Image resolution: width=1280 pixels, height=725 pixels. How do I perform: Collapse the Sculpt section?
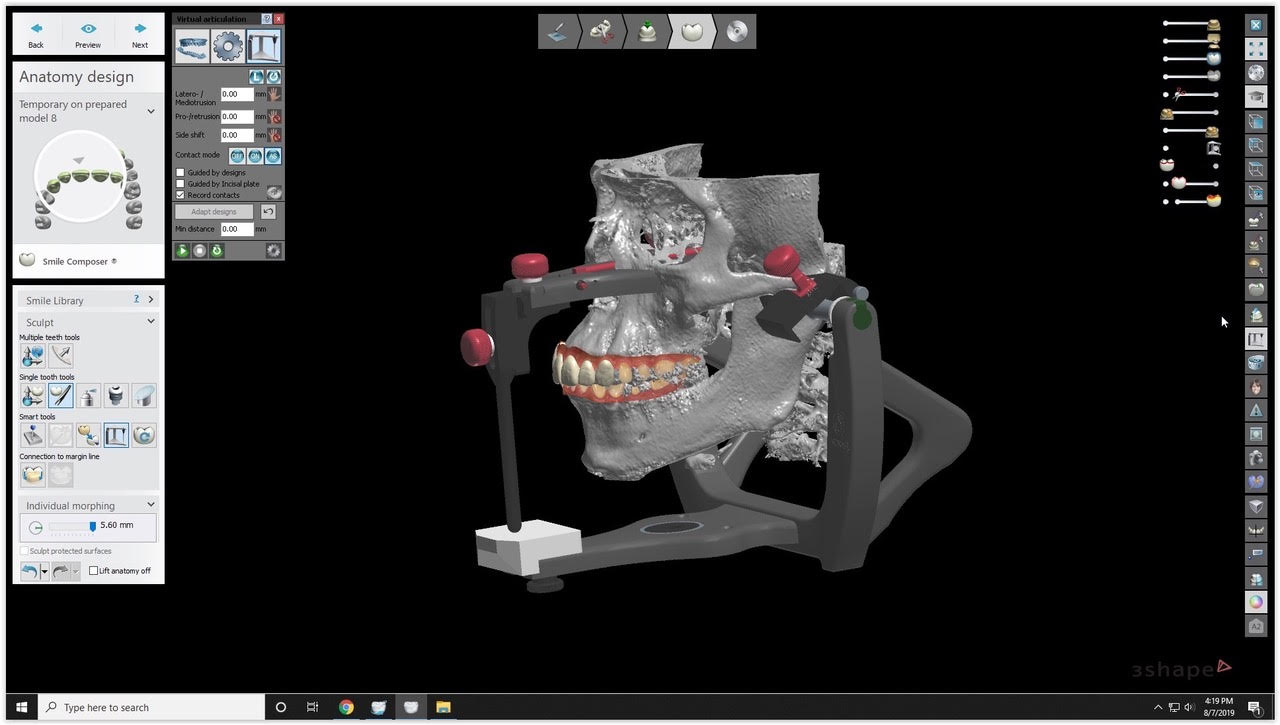151,322
